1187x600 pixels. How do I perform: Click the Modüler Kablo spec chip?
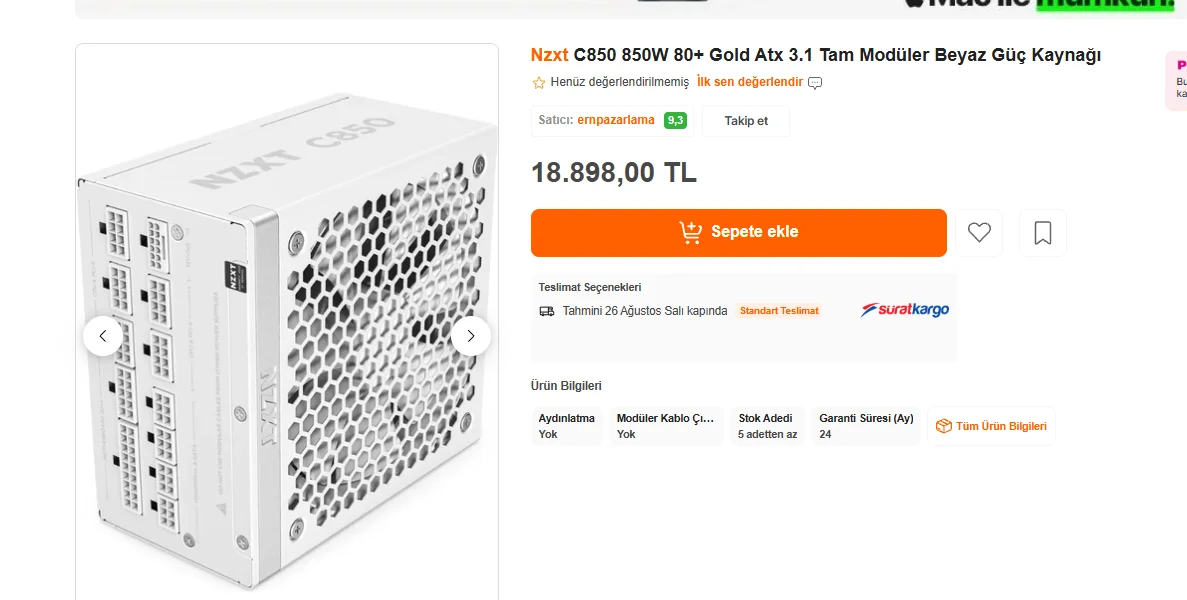click(666, 426)
